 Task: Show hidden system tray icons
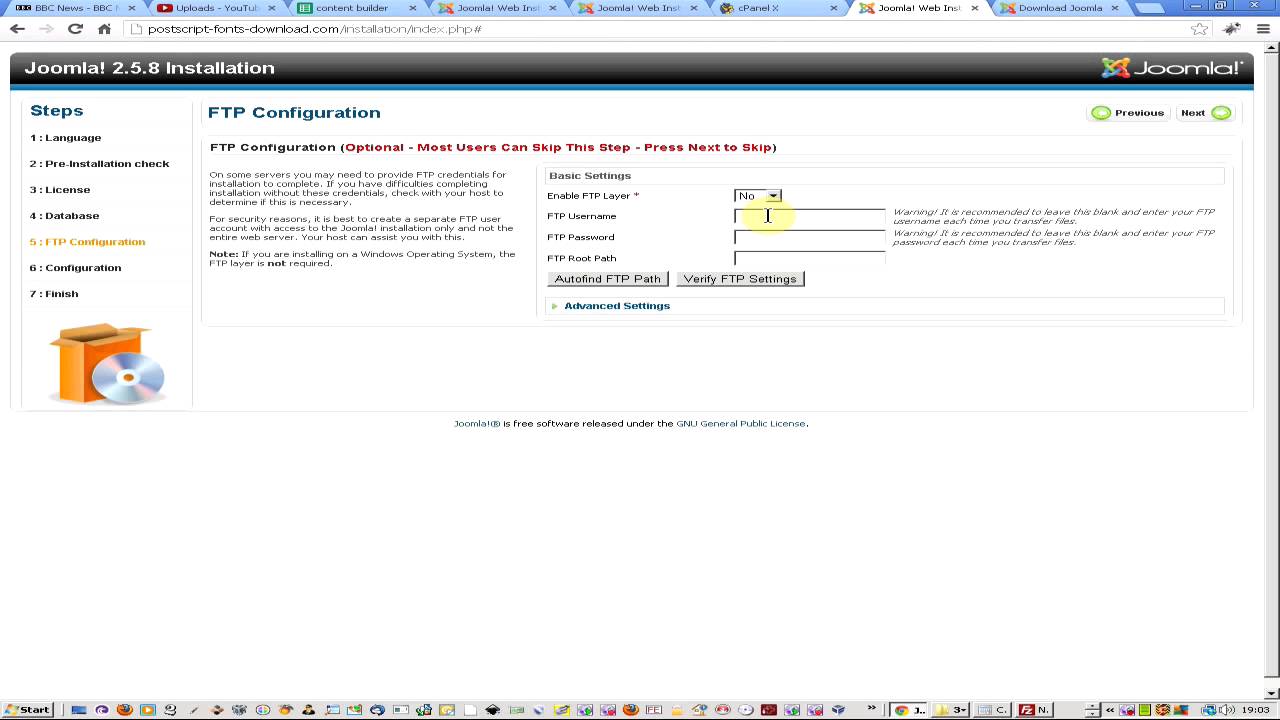pos(1110,710)
